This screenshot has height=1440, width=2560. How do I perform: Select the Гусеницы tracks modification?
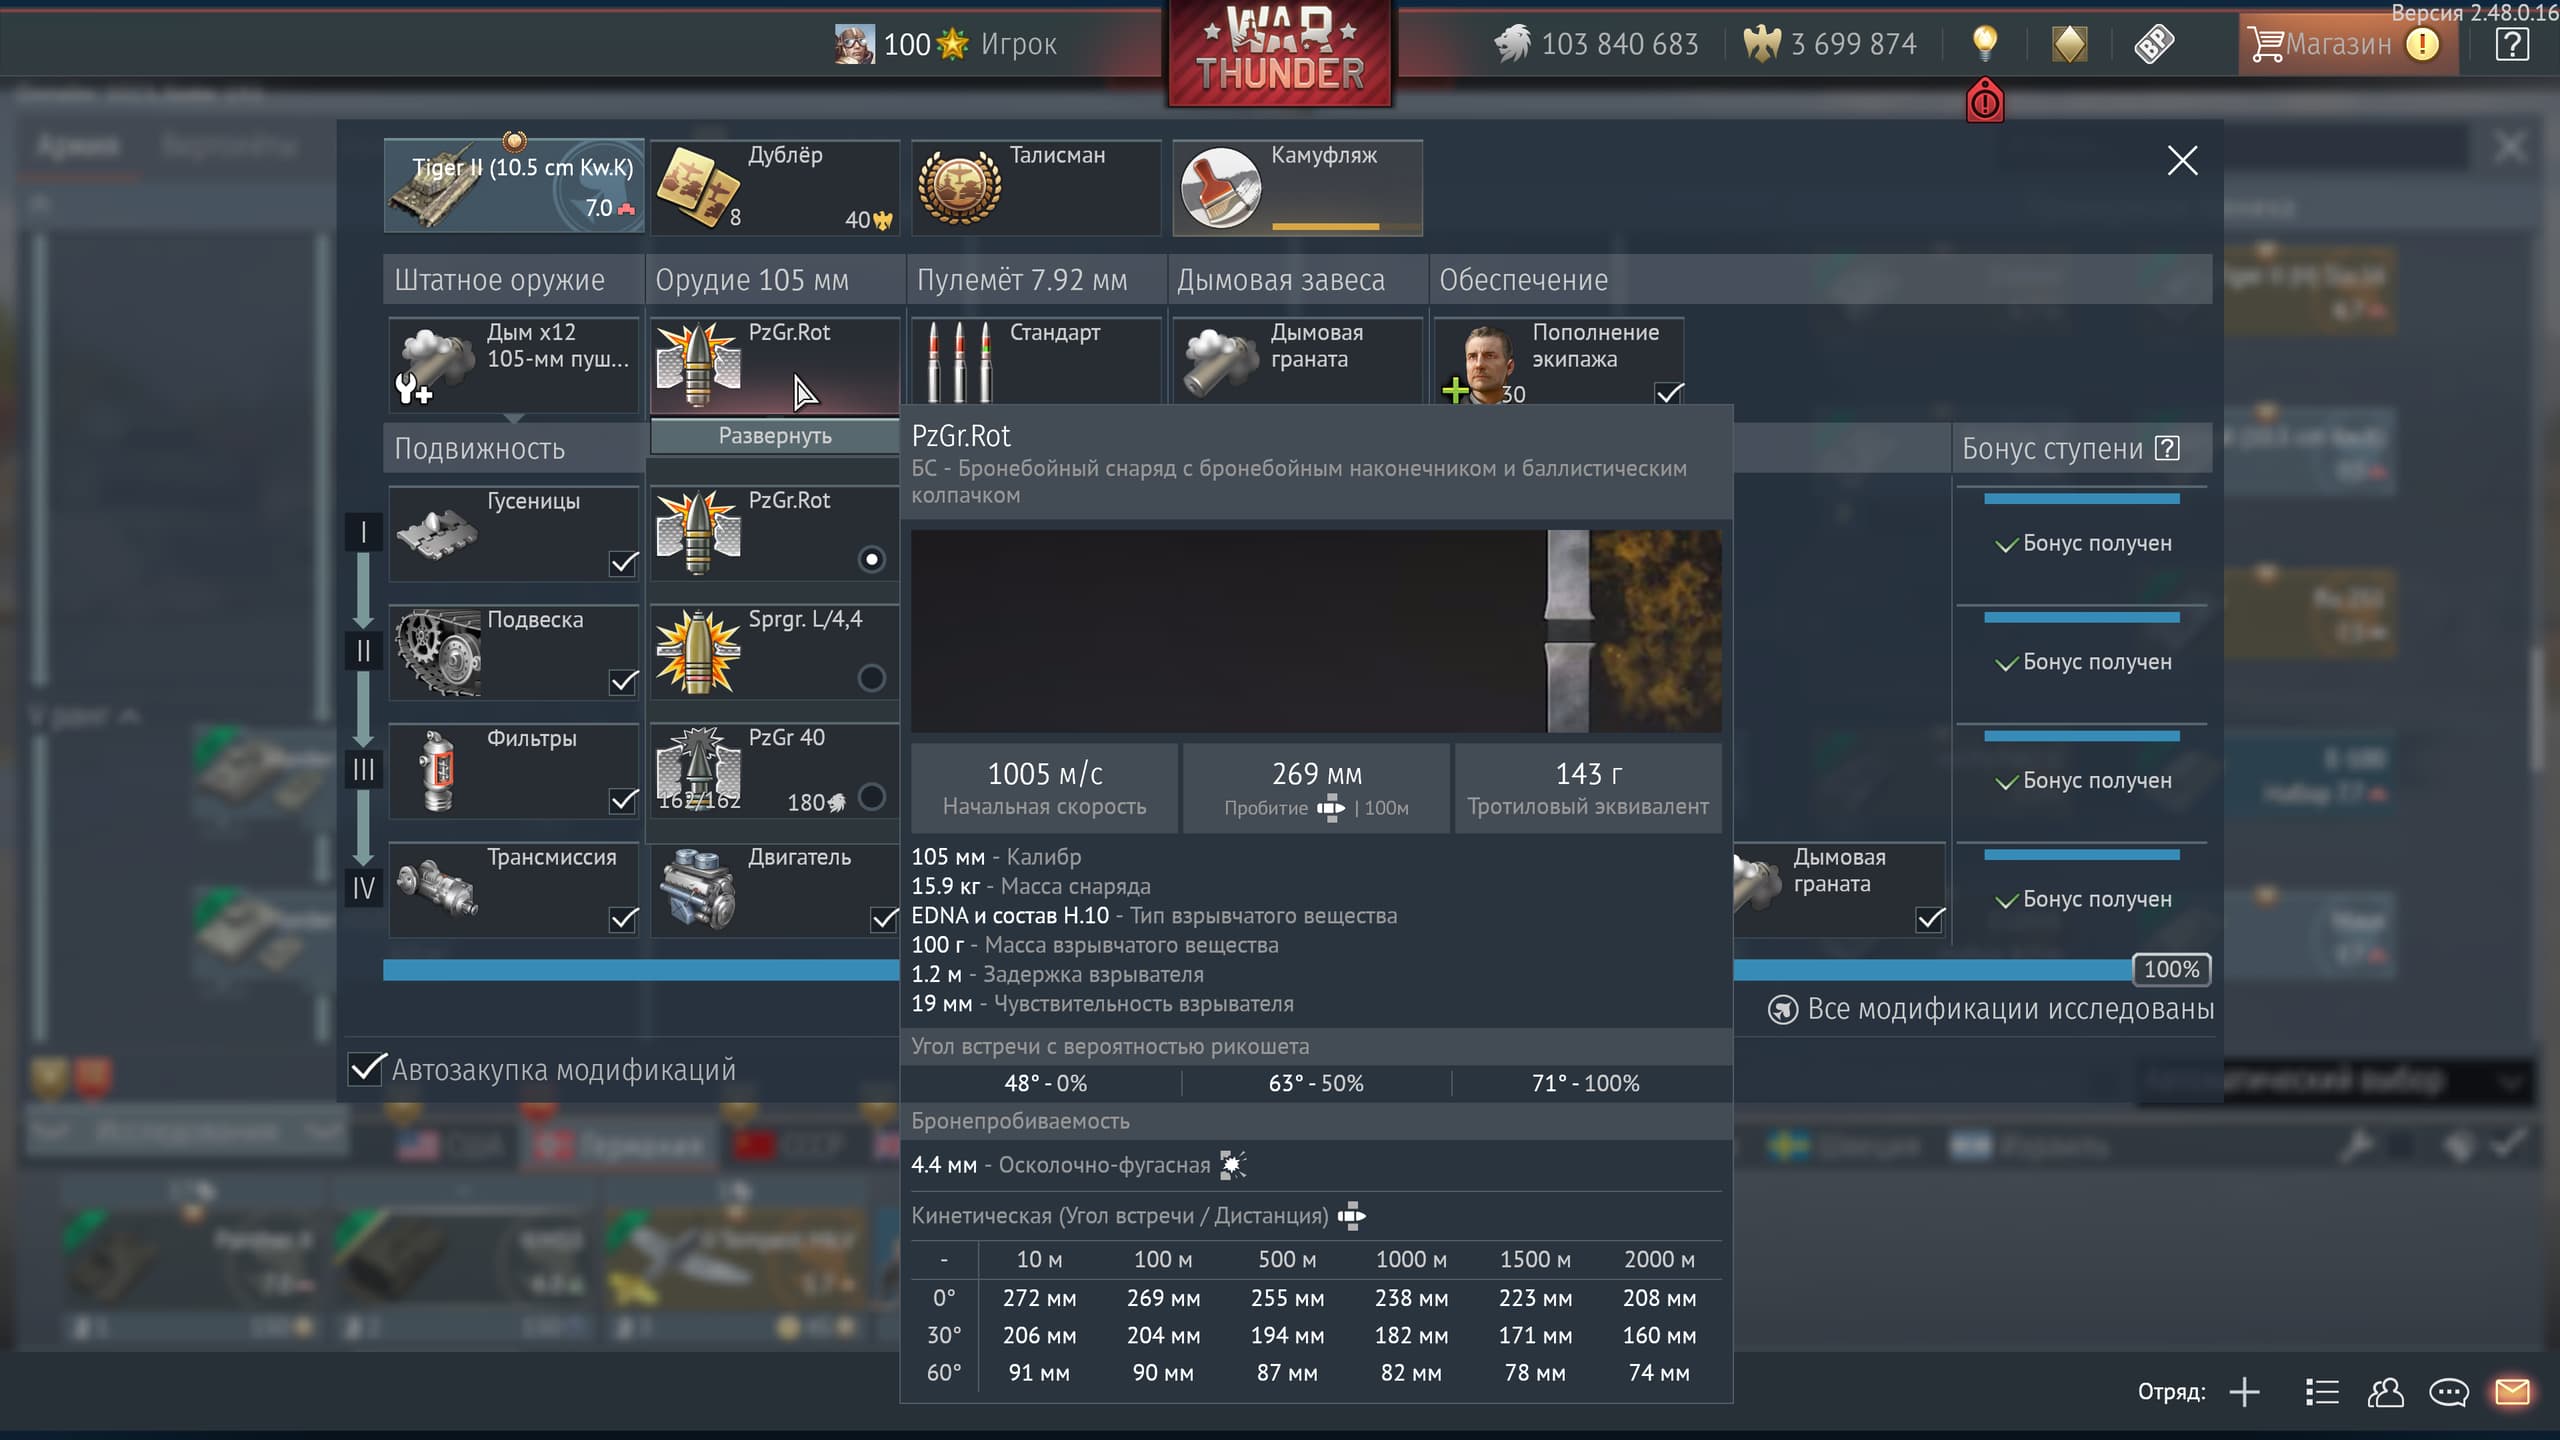pos(514,533)
